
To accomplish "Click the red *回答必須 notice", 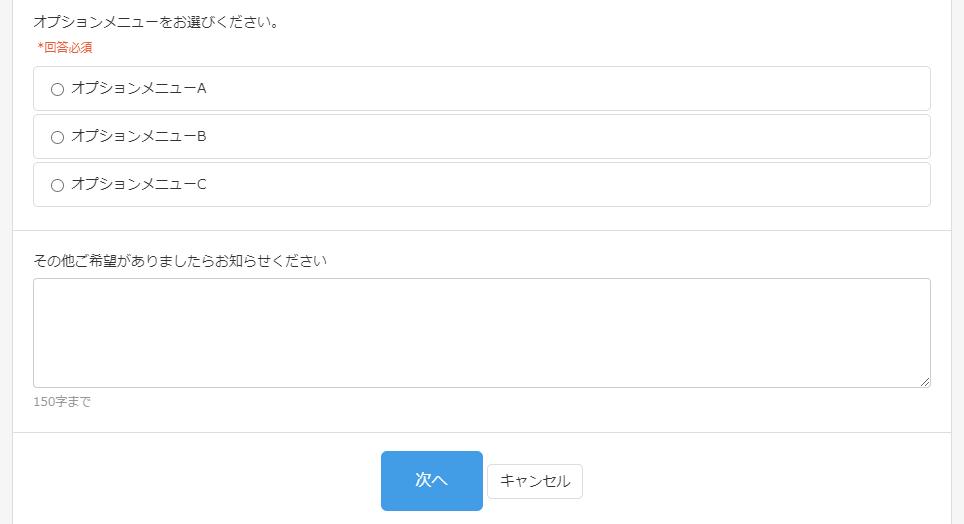I will coord(65,47).
